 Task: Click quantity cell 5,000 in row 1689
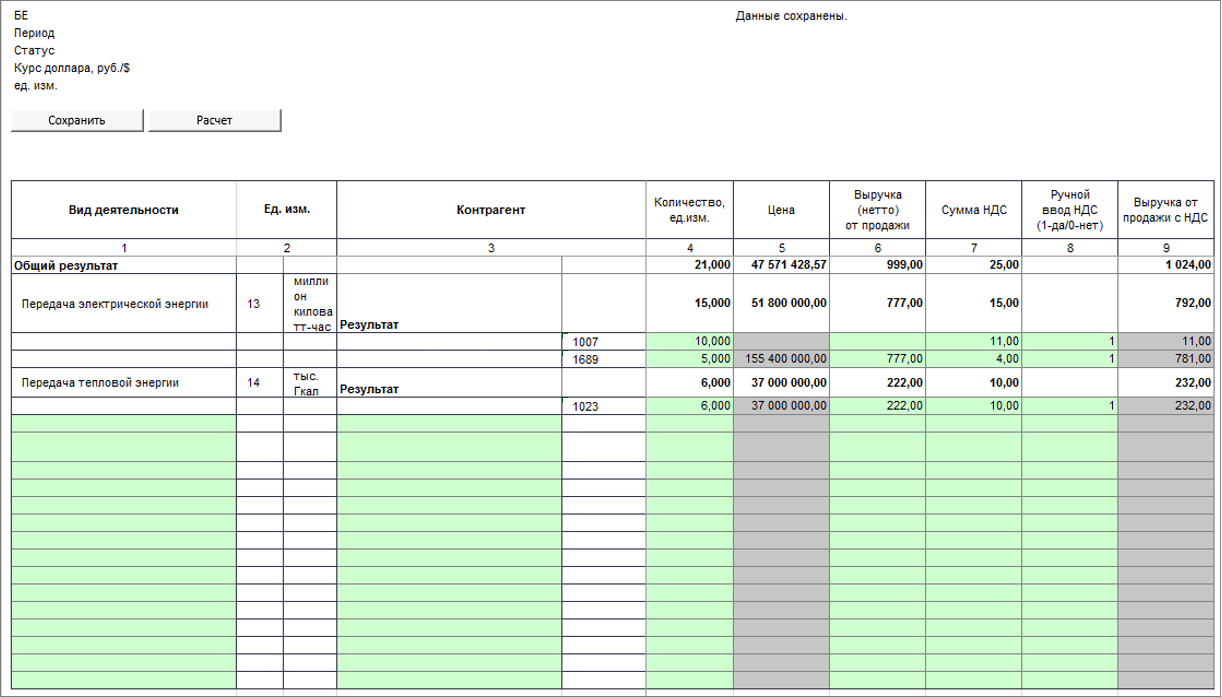[x=689, y=358]
